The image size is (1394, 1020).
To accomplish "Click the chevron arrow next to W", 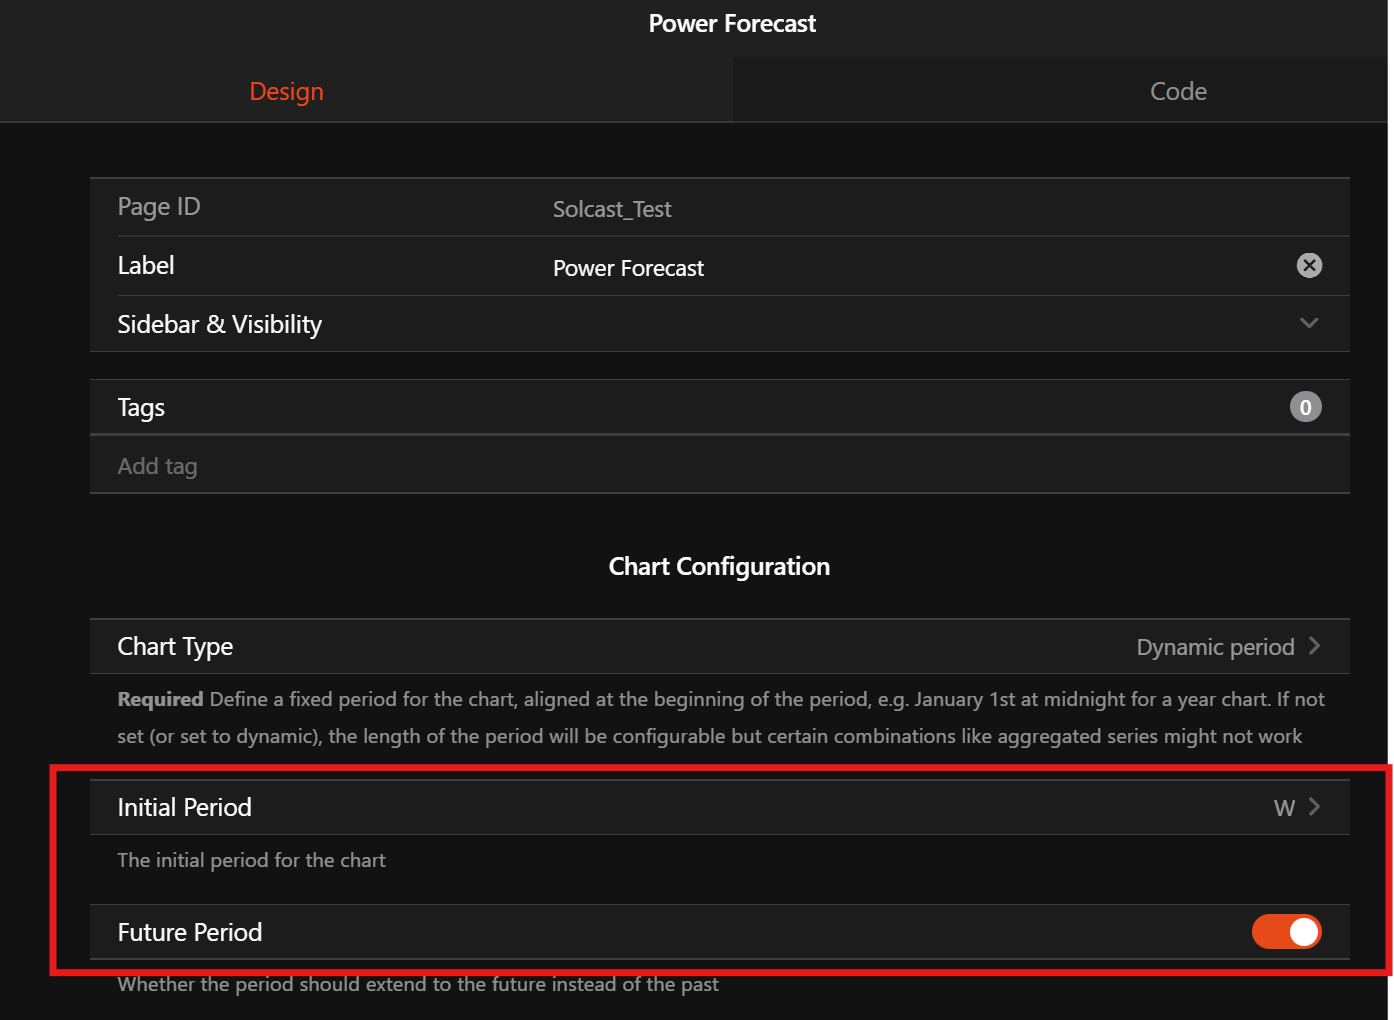I will 1315,807.
